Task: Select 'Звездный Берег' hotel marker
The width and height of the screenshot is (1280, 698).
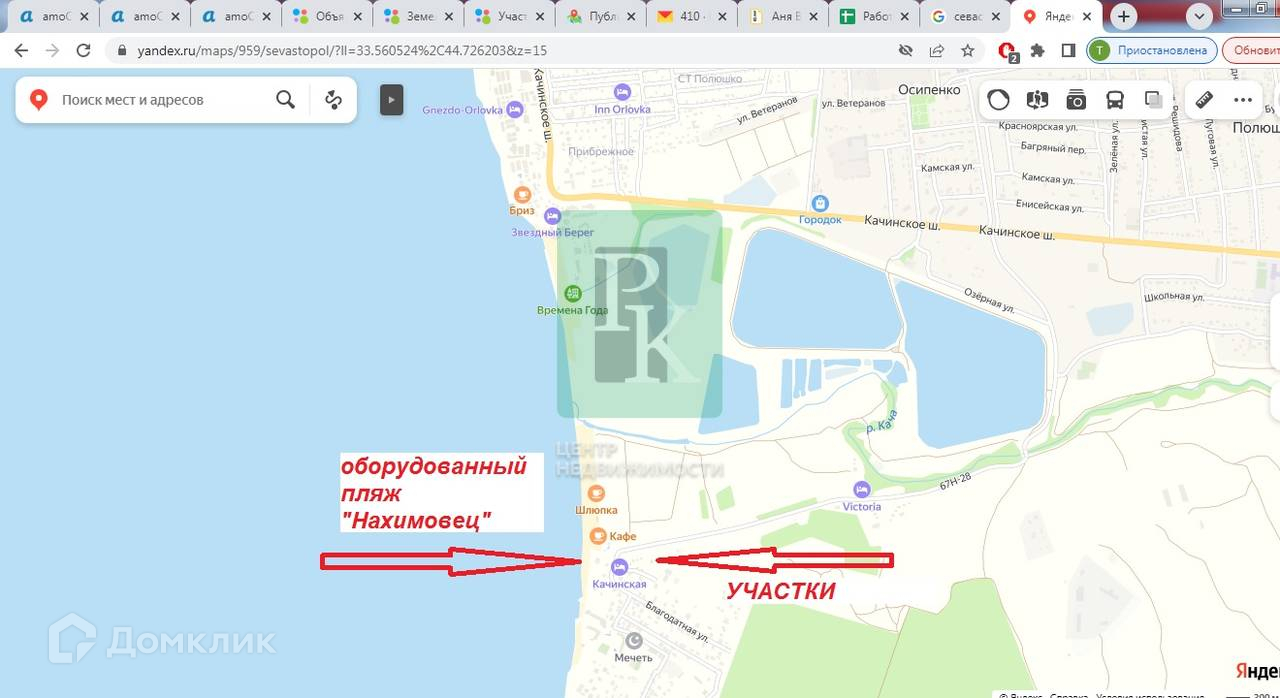Action: coord(552,216)
